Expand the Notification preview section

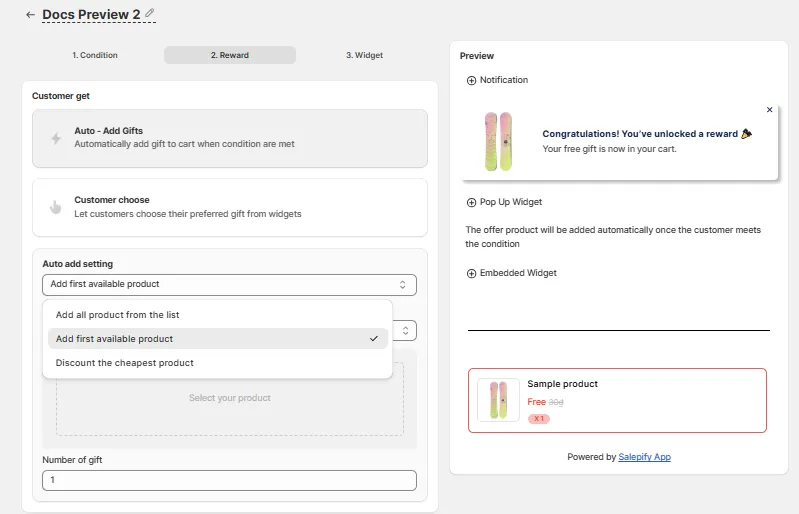click(x=497, y=80)
